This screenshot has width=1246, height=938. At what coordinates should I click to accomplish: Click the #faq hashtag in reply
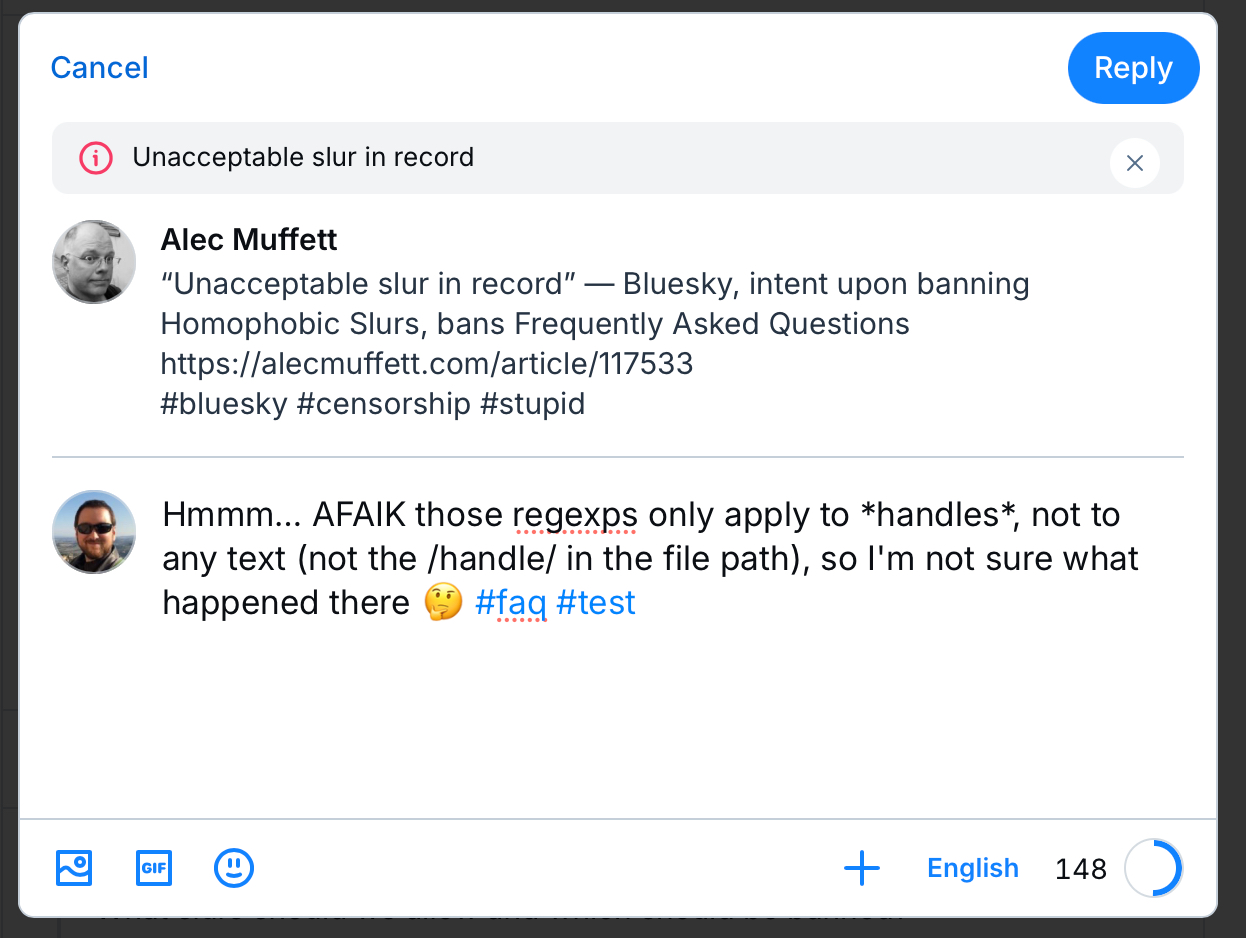510,603
